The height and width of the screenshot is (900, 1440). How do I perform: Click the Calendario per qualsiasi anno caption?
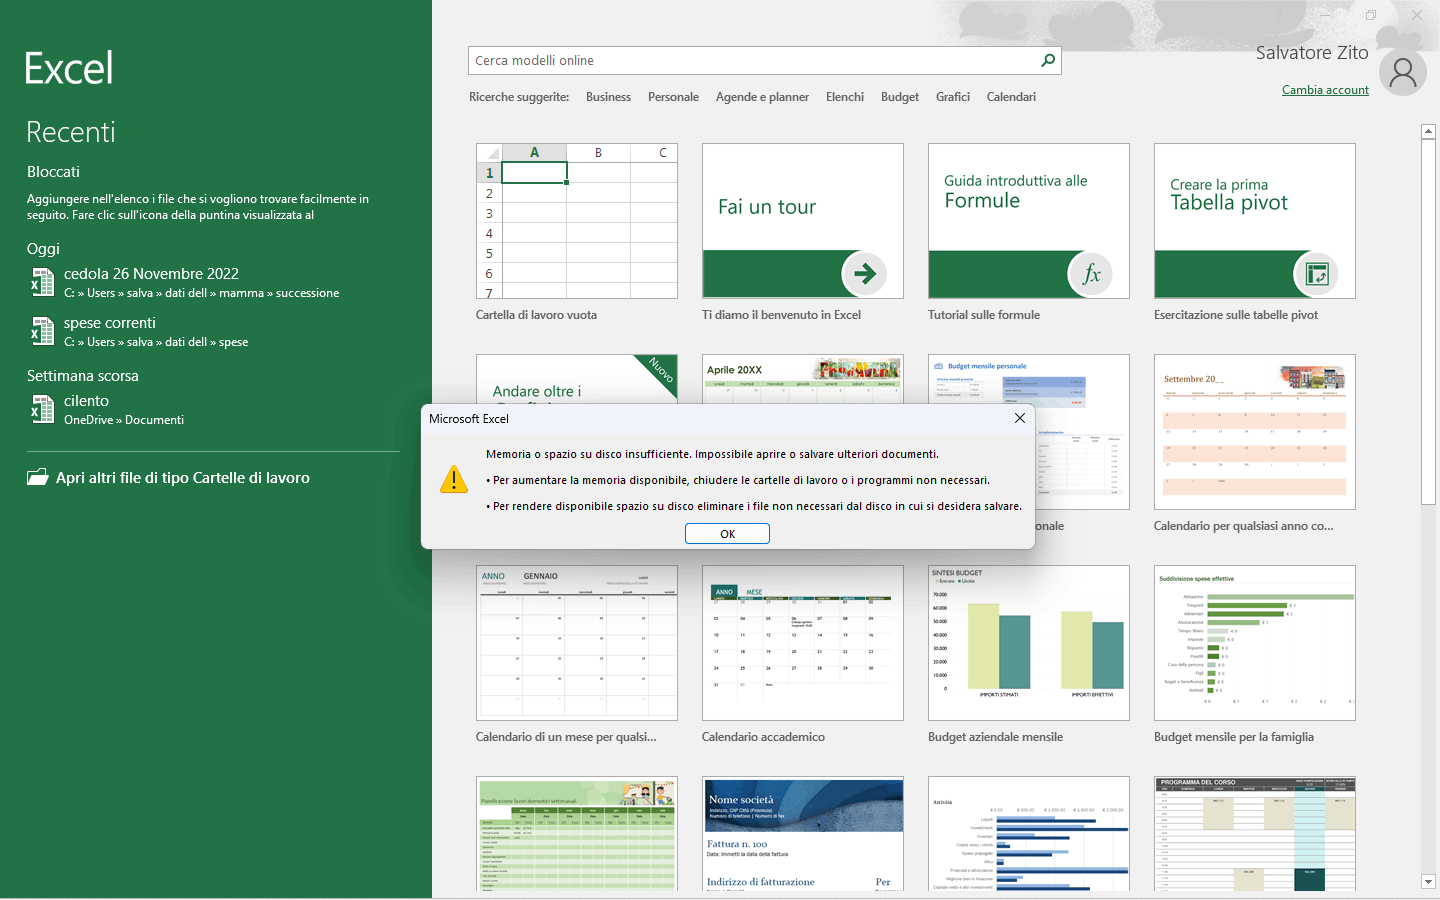[x=1243, y=526]
